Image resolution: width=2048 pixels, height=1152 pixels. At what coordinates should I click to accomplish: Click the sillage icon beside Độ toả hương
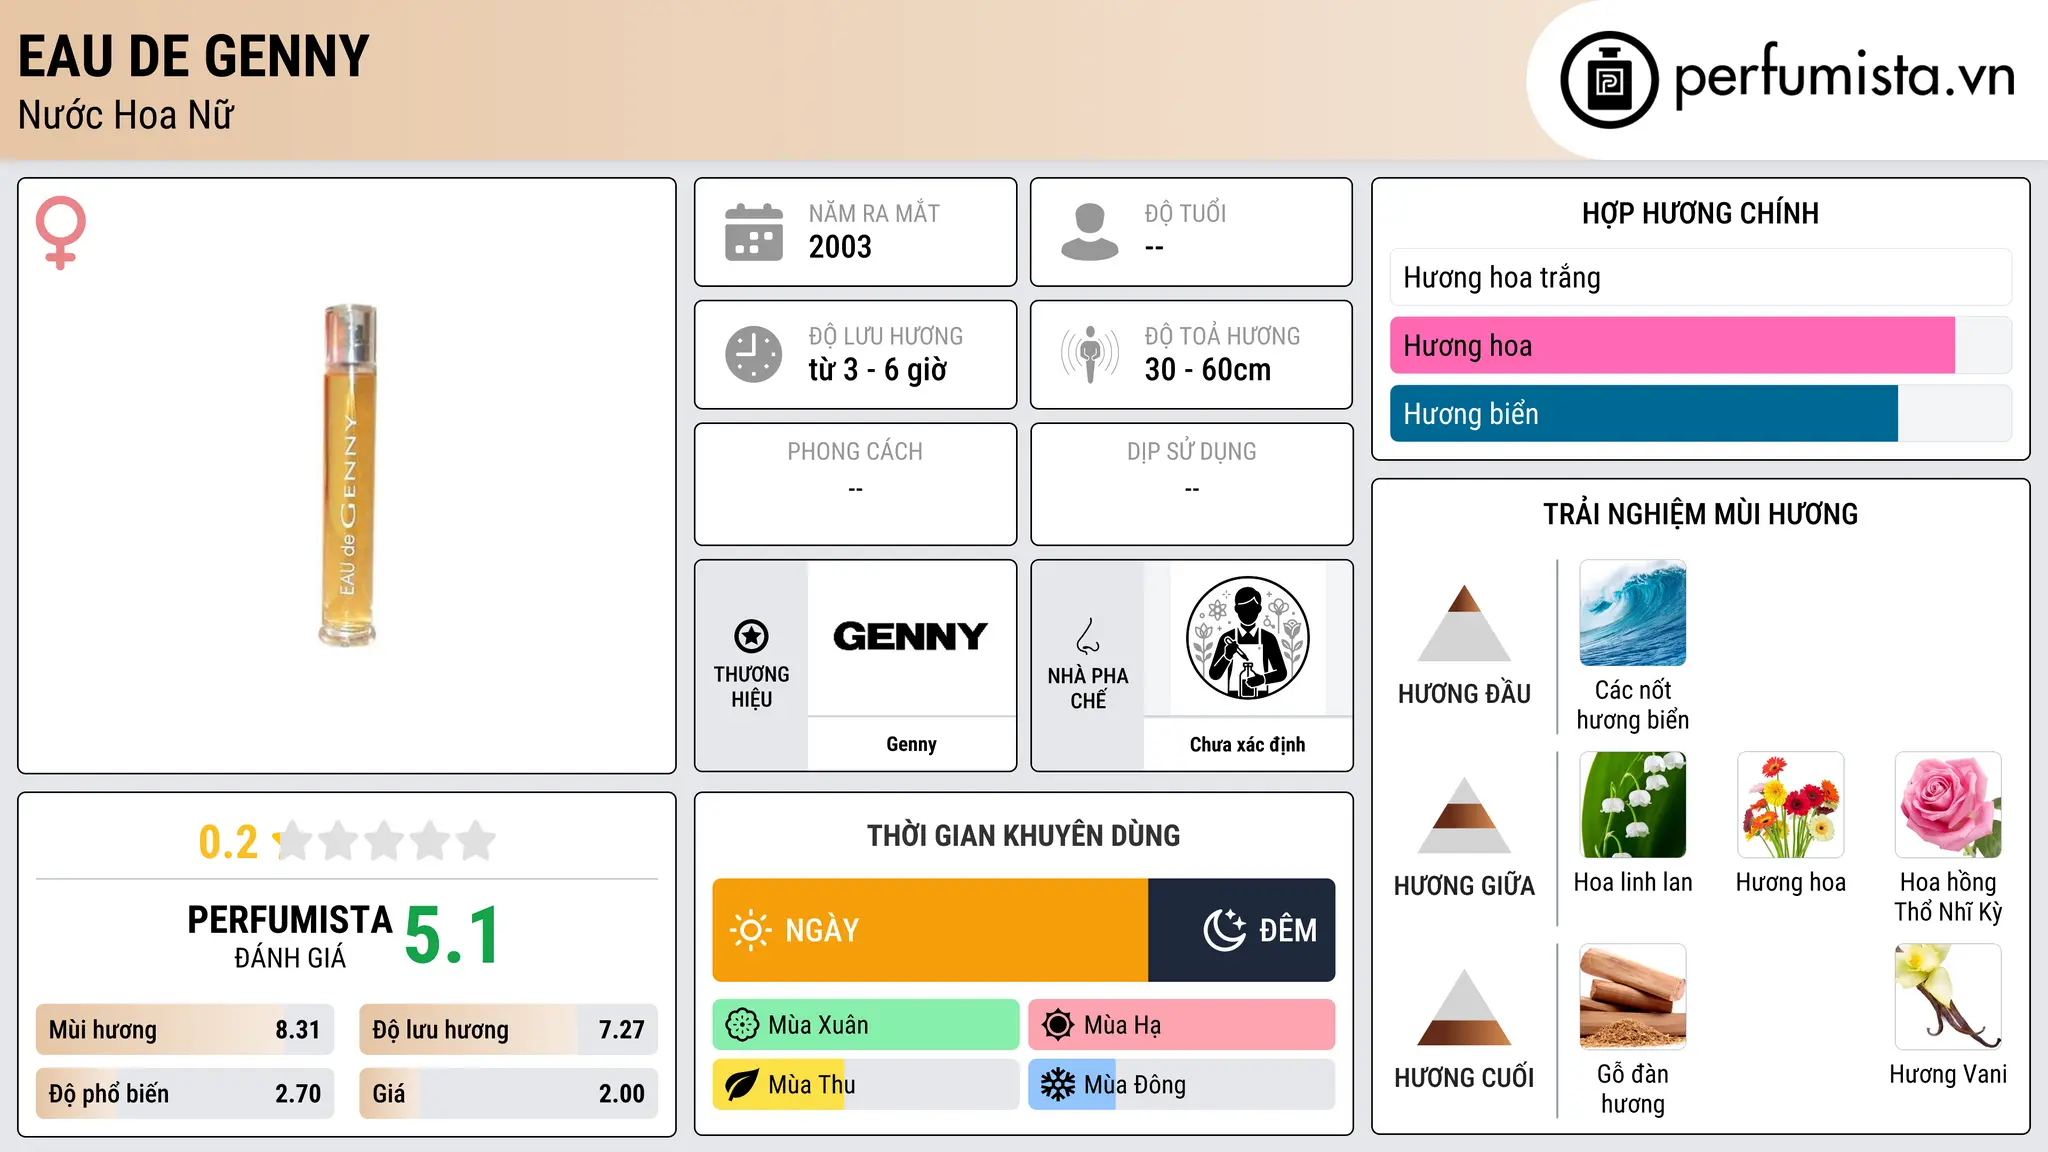(x=1089, y=354)
